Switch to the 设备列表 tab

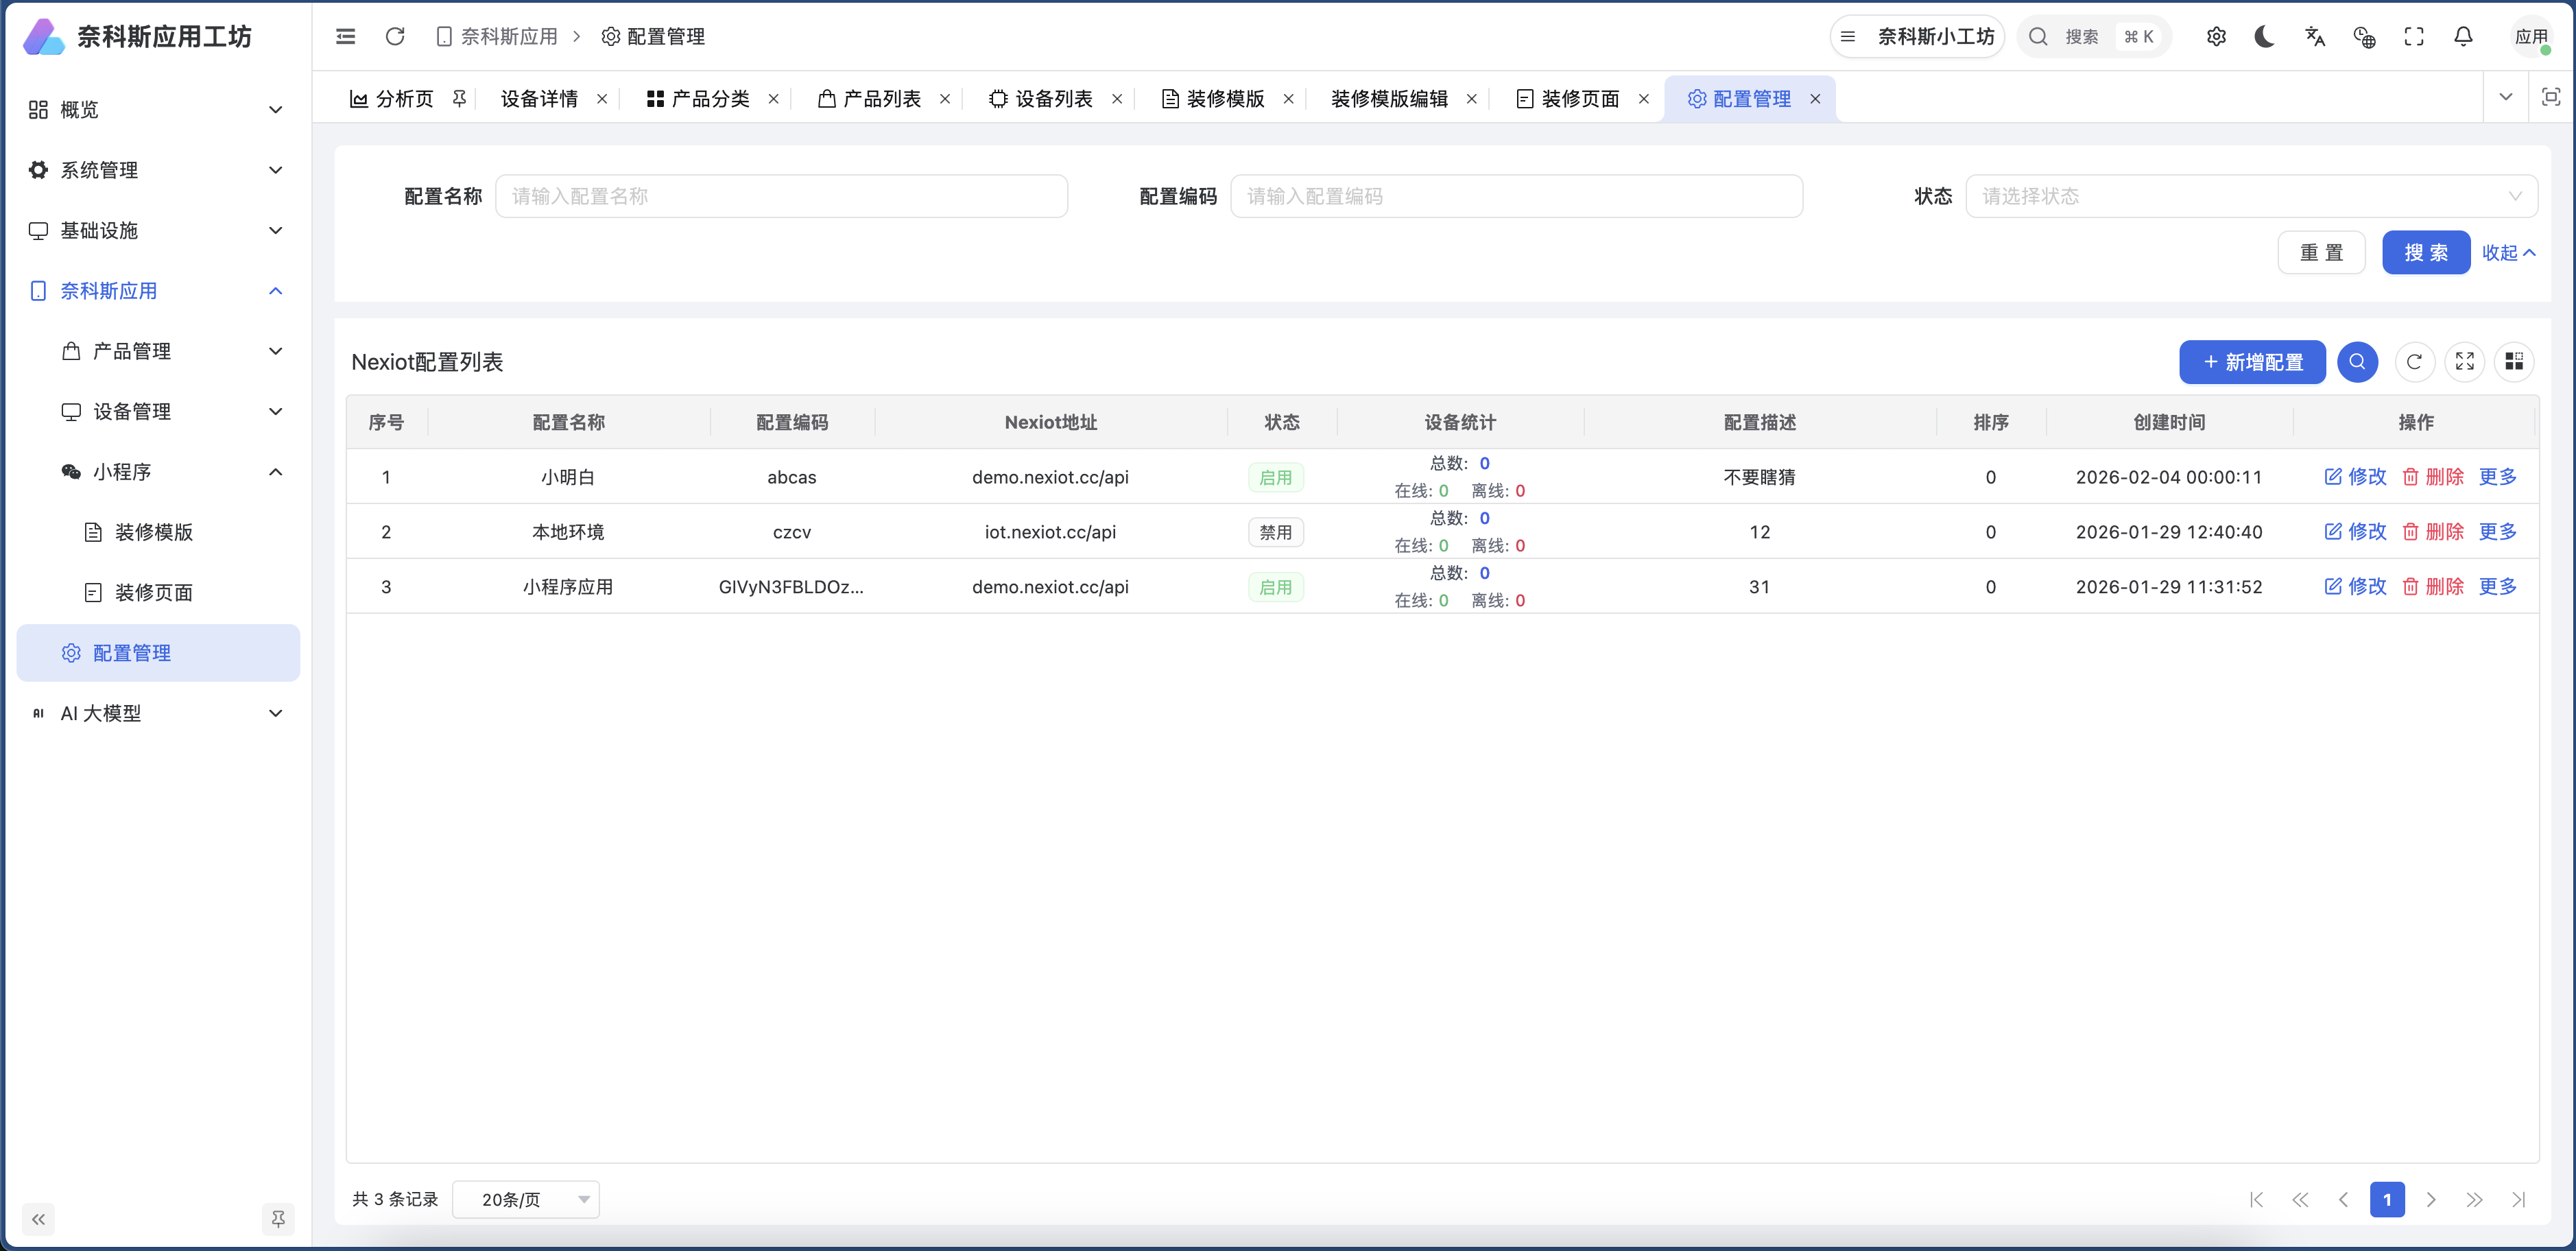[x=1052, y=99]
